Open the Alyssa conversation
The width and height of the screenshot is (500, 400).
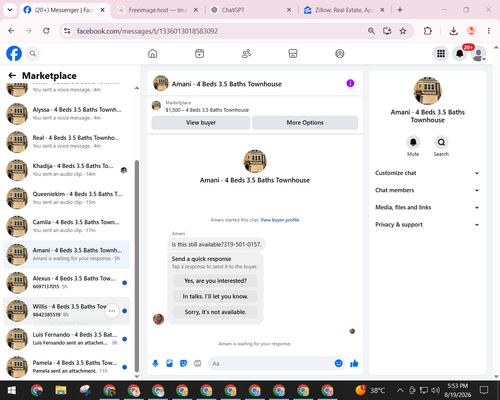67,114
